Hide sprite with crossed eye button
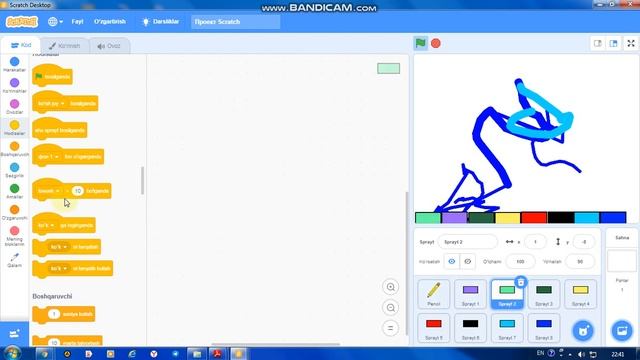640x360 pixels. 468,262
